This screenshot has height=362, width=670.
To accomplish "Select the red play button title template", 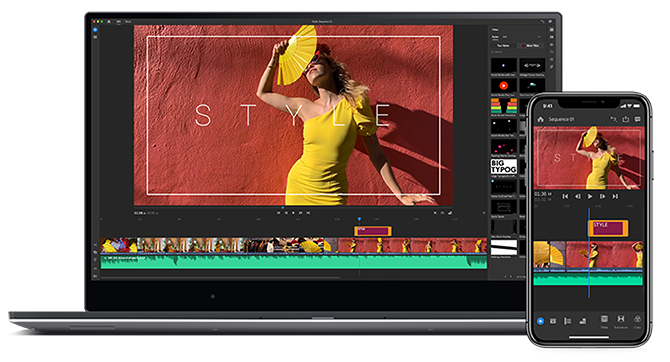I will tap(504, 86).
